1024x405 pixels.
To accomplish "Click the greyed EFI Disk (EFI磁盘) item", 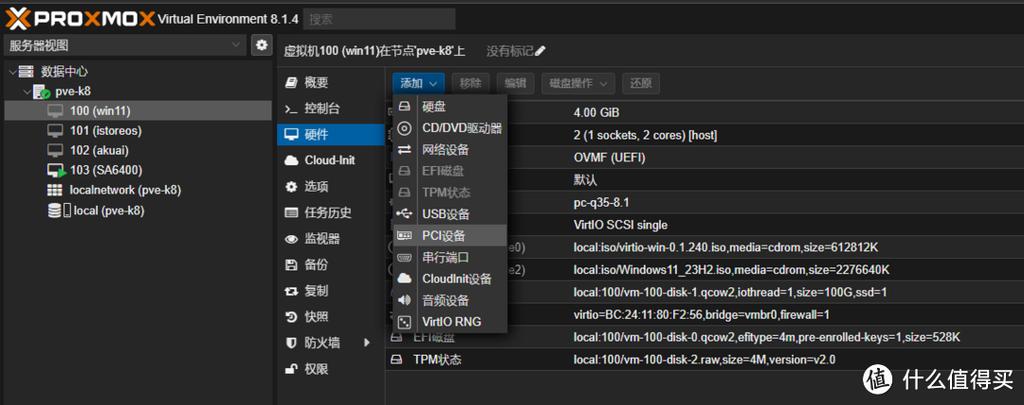I will click(450, 171).
